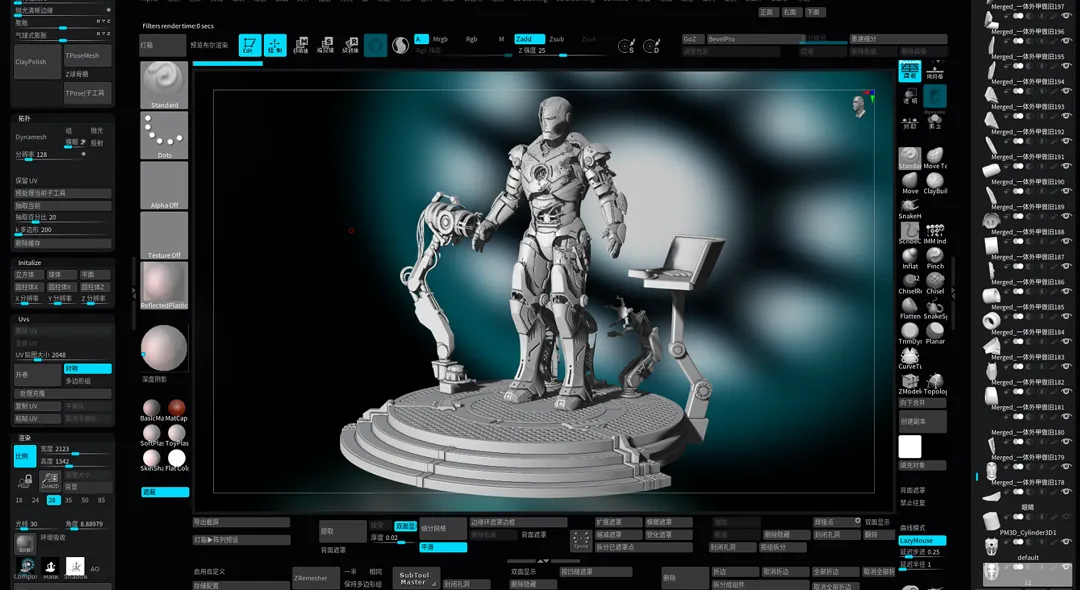Pick the SnakeHook brush
The image size is (1080, 590).
pyautogui.click(x=909, y=206)
